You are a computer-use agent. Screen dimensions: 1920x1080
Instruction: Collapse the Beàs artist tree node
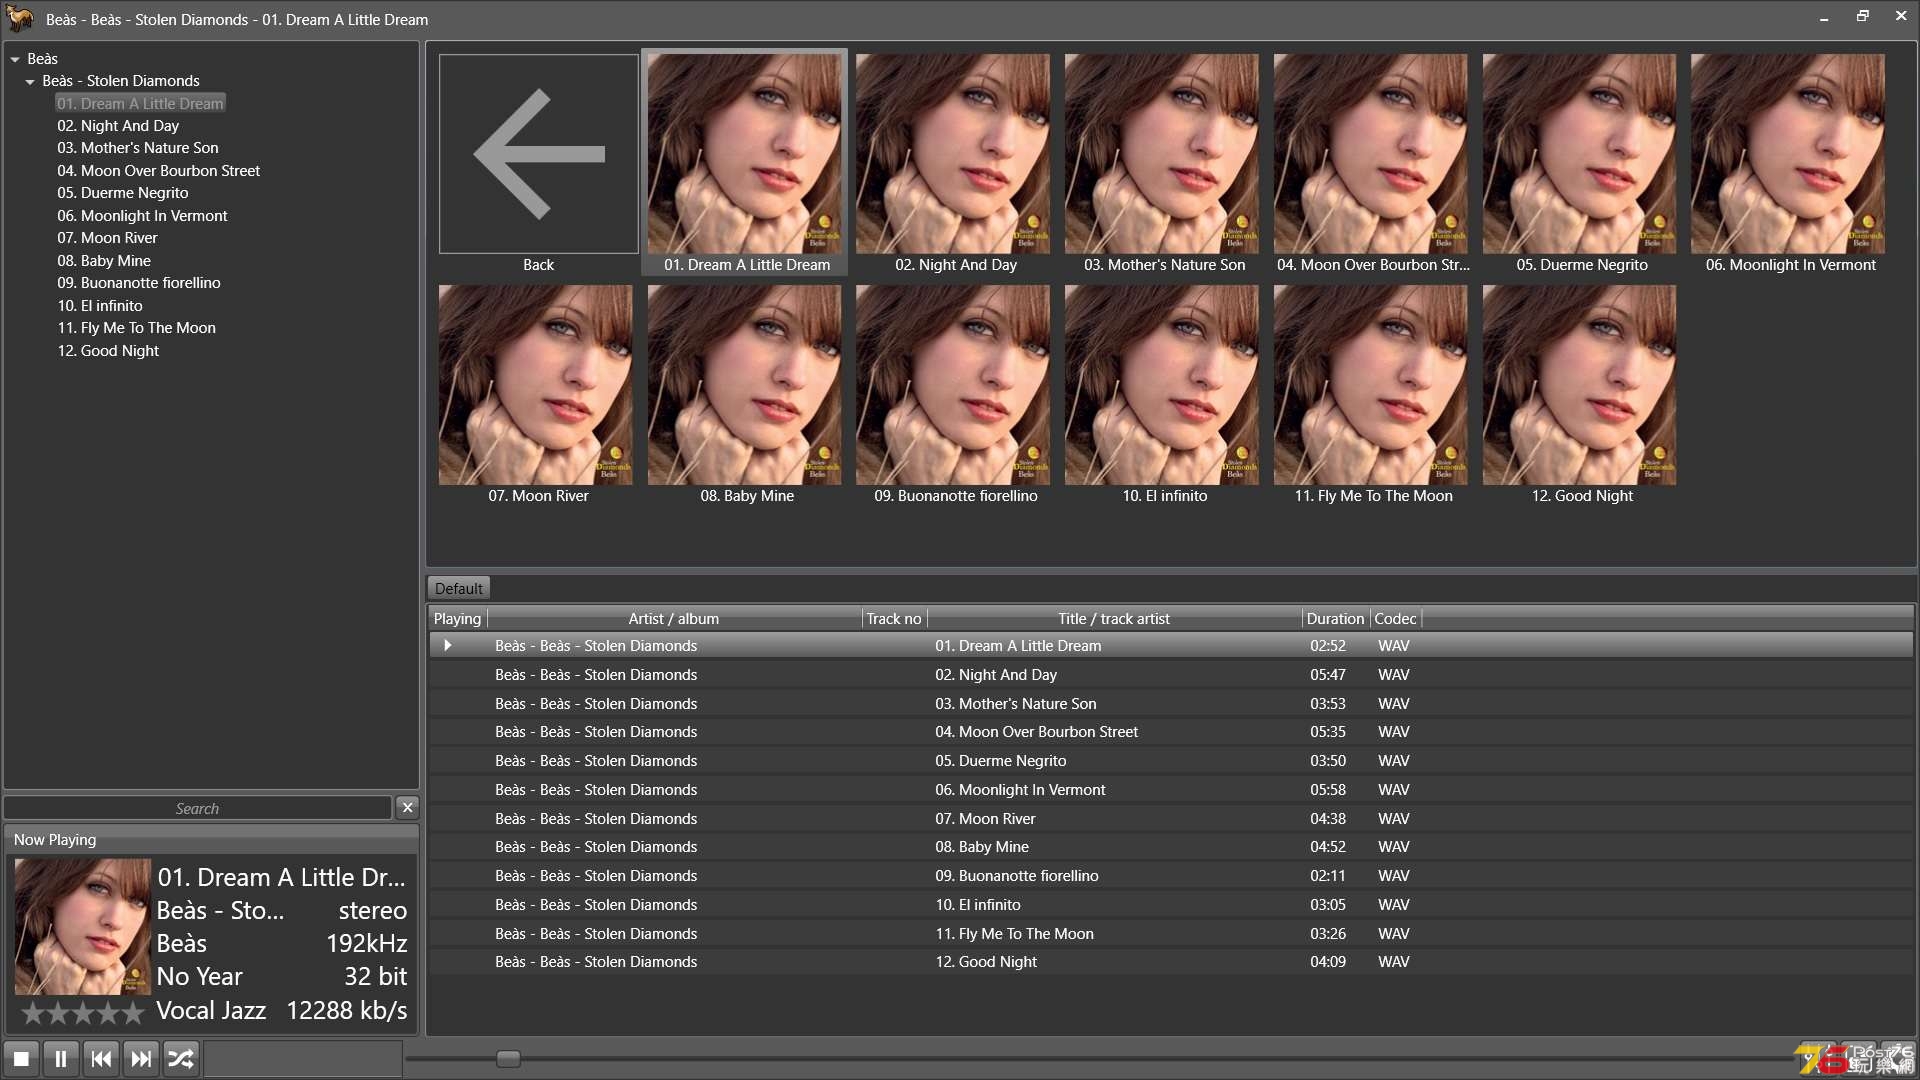(x=15, y=59)
